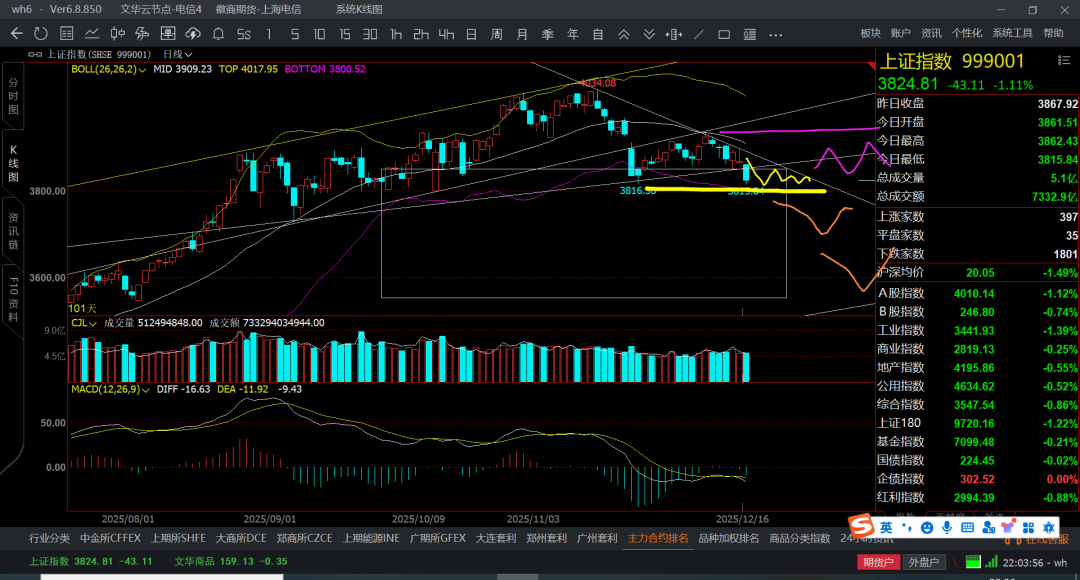1080x580 pixels.
Task: Select the 资讯链 side tab
Action: [13, 231]
